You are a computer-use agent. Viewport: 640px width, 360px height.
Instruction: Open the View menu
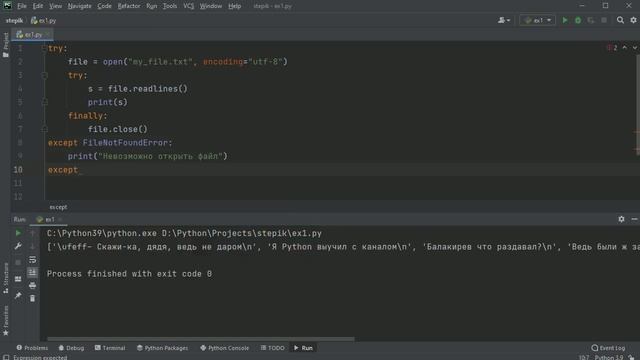point(55,6)
